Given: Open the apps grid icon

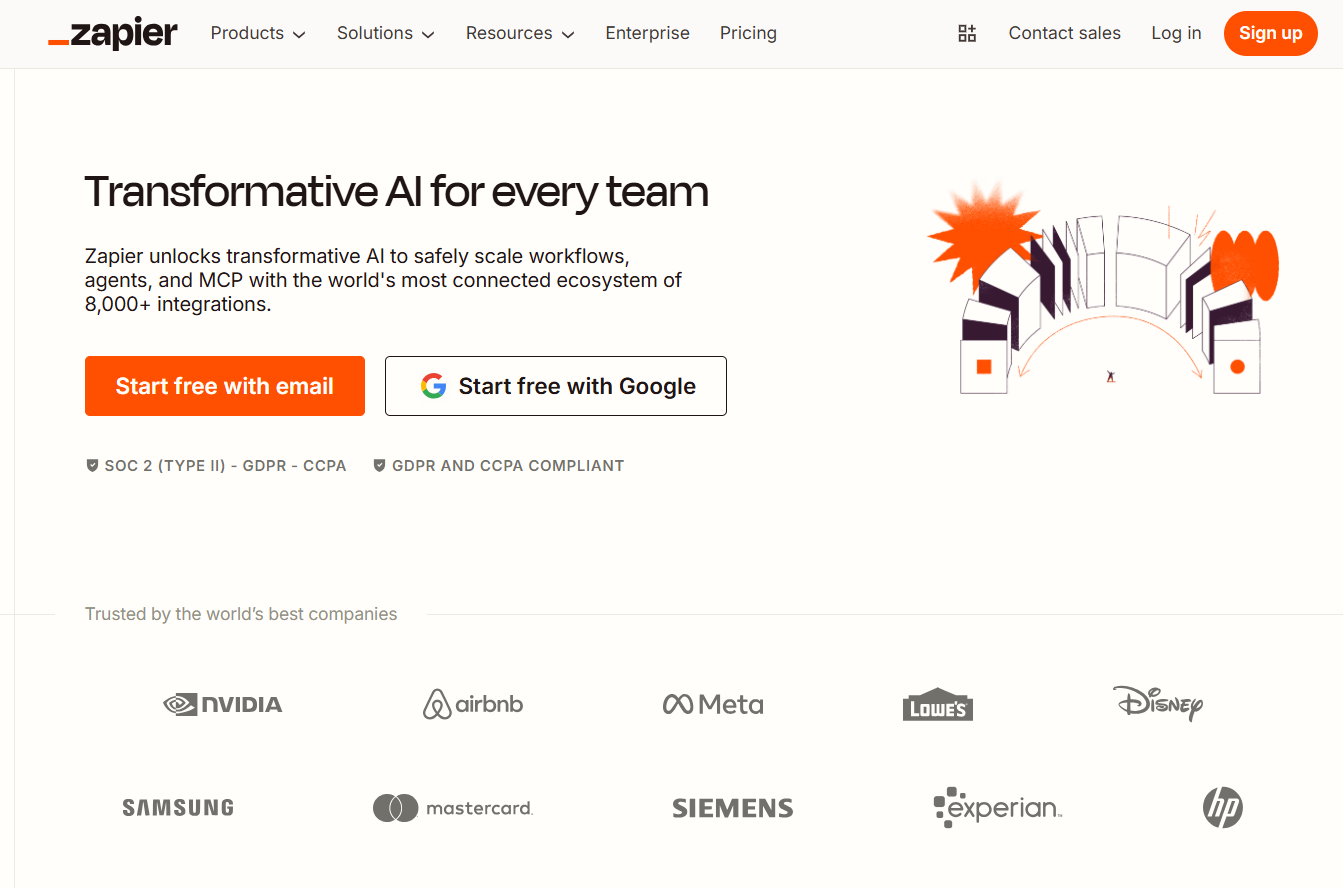Looking at the screenshot, I should tap(967, 34).
